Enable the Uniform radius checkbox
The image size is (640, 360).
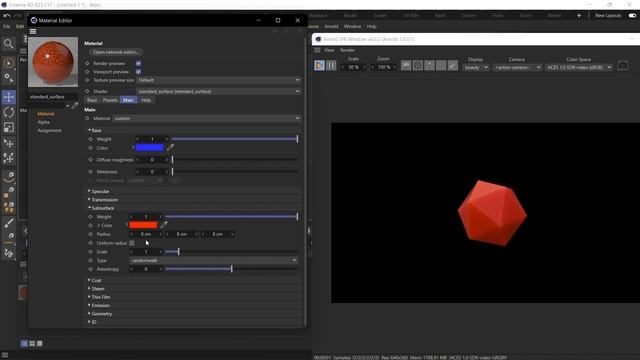[132, 243]
